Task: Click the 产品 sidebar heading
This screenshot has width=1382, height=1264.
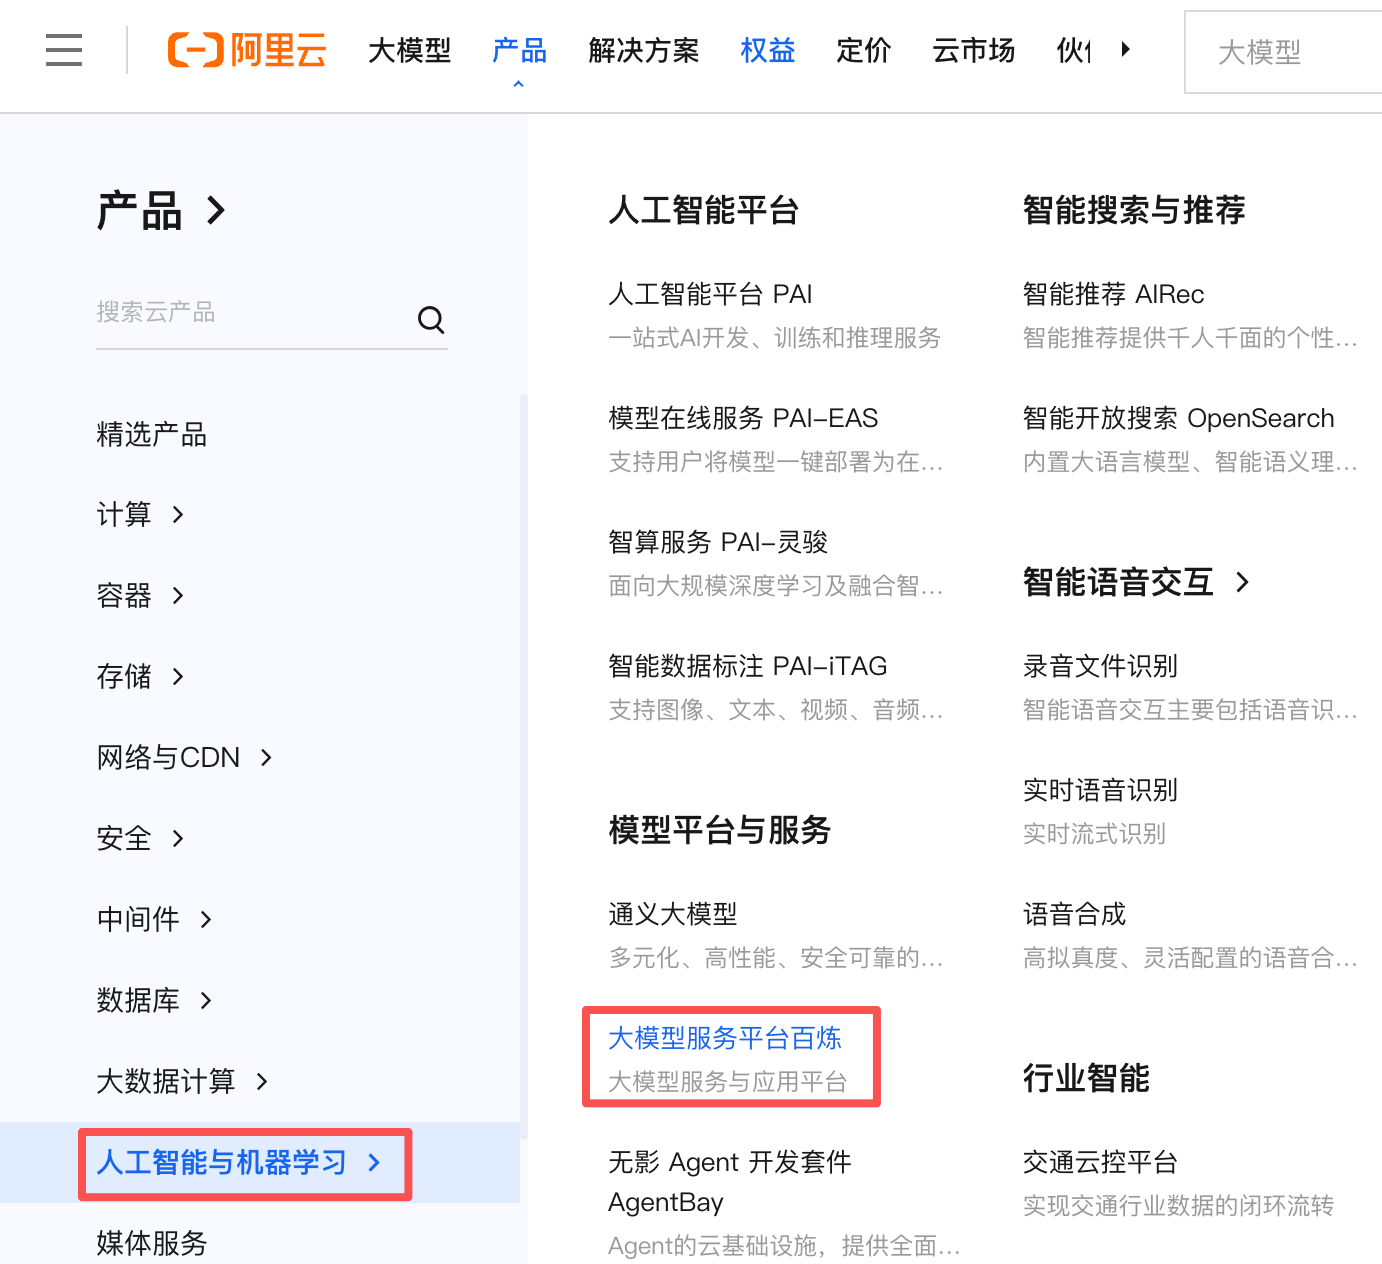Action: coord(139,211)
